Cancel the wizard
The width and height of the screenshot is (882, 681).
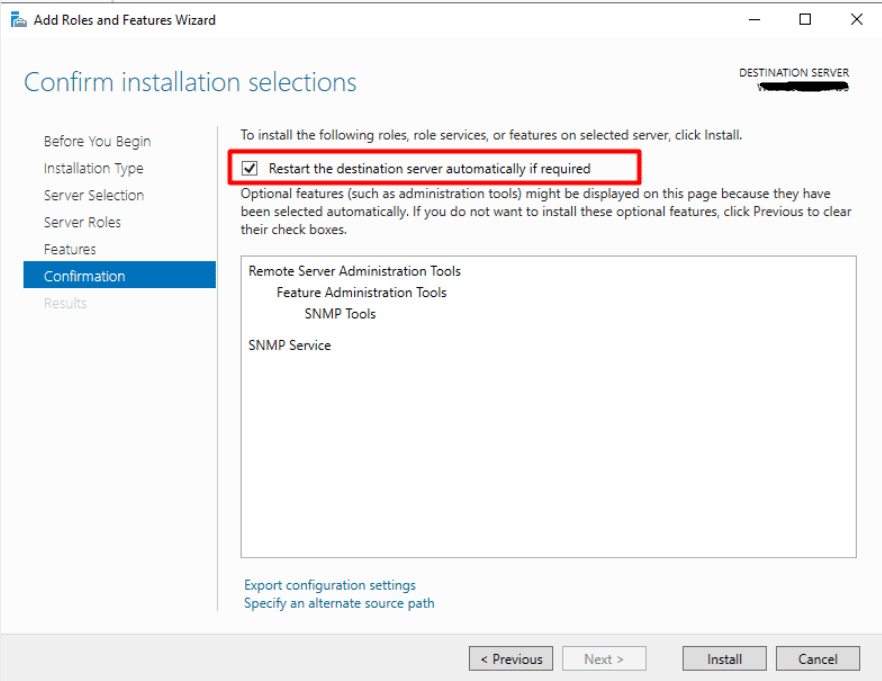click(x=818, y=659)
